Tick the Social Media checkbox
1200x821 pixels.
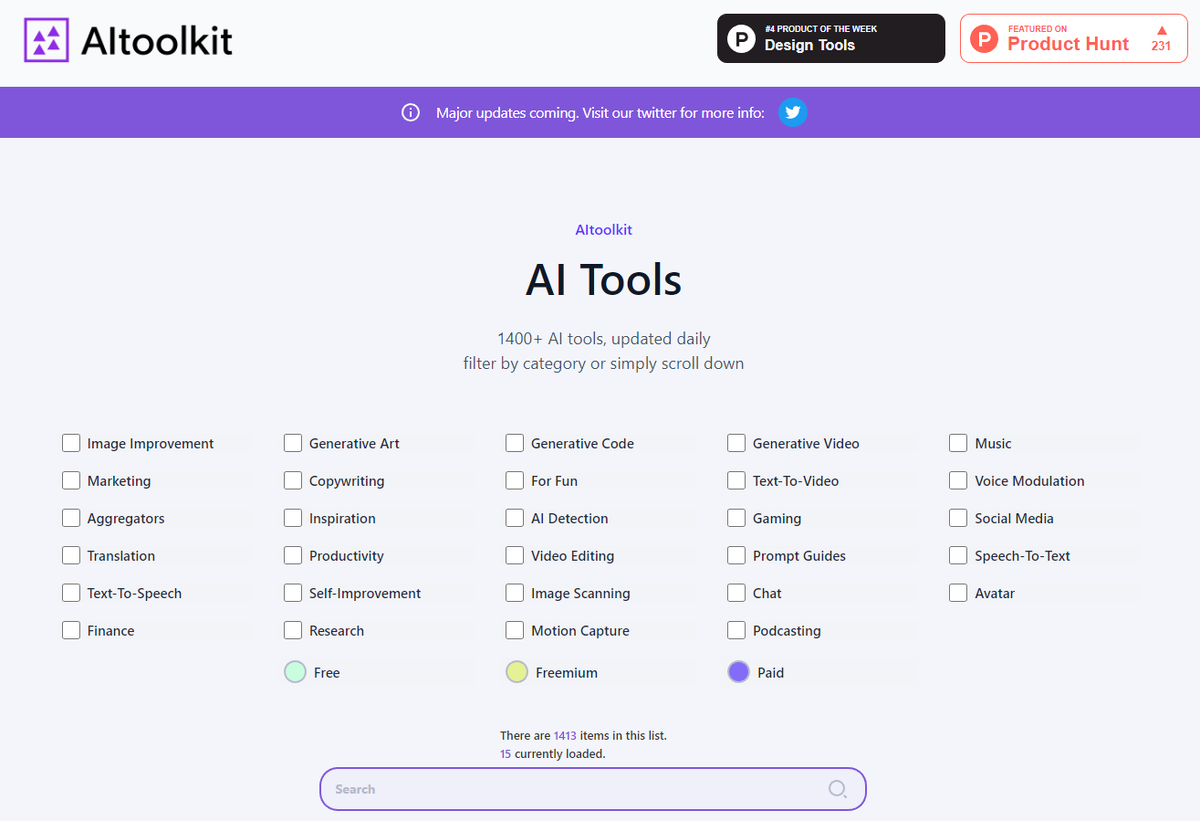(959, 518)
